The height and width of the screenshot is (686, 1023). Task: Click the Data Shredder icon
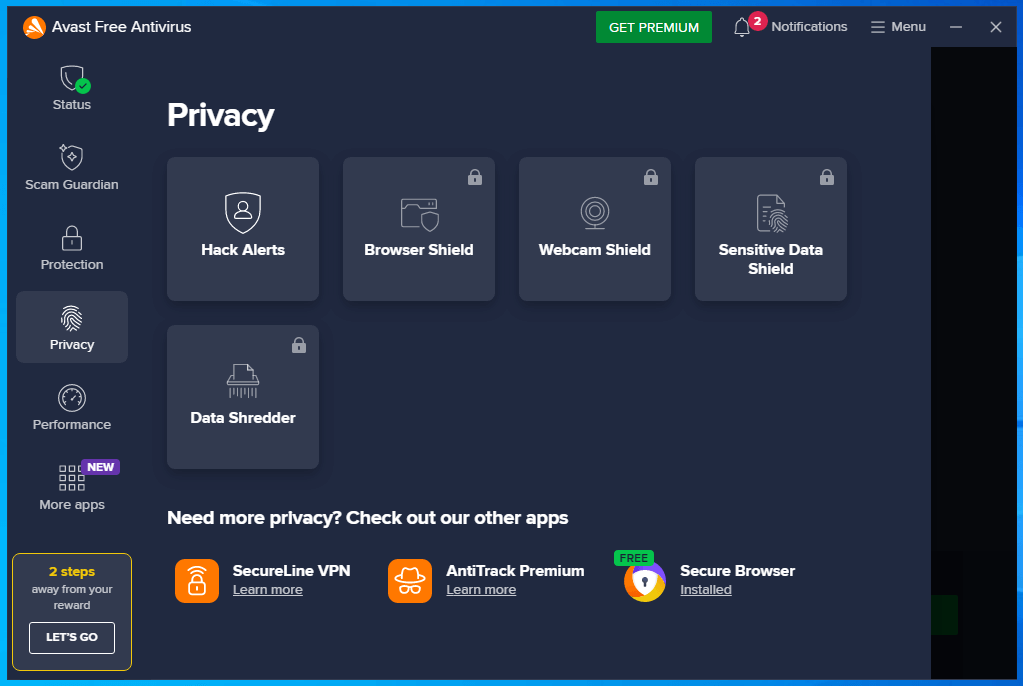tap(243, 381)
